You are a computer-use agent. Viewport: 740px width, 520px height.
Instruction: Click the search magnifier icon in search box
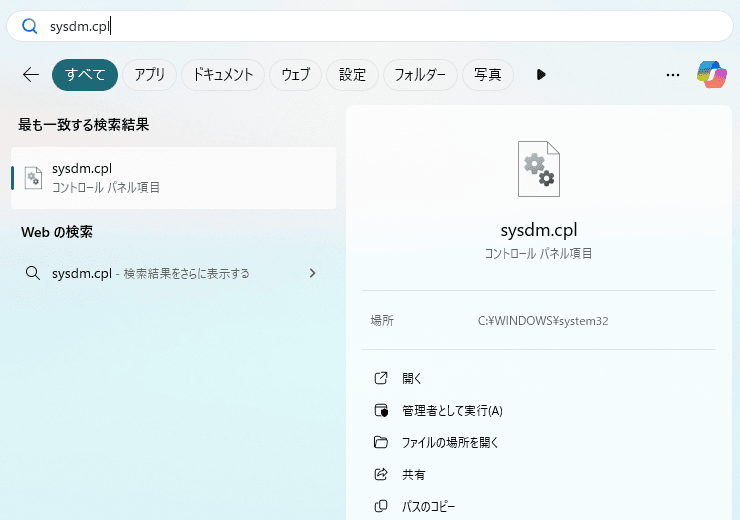pyautogui.click(x=30, y=26)
